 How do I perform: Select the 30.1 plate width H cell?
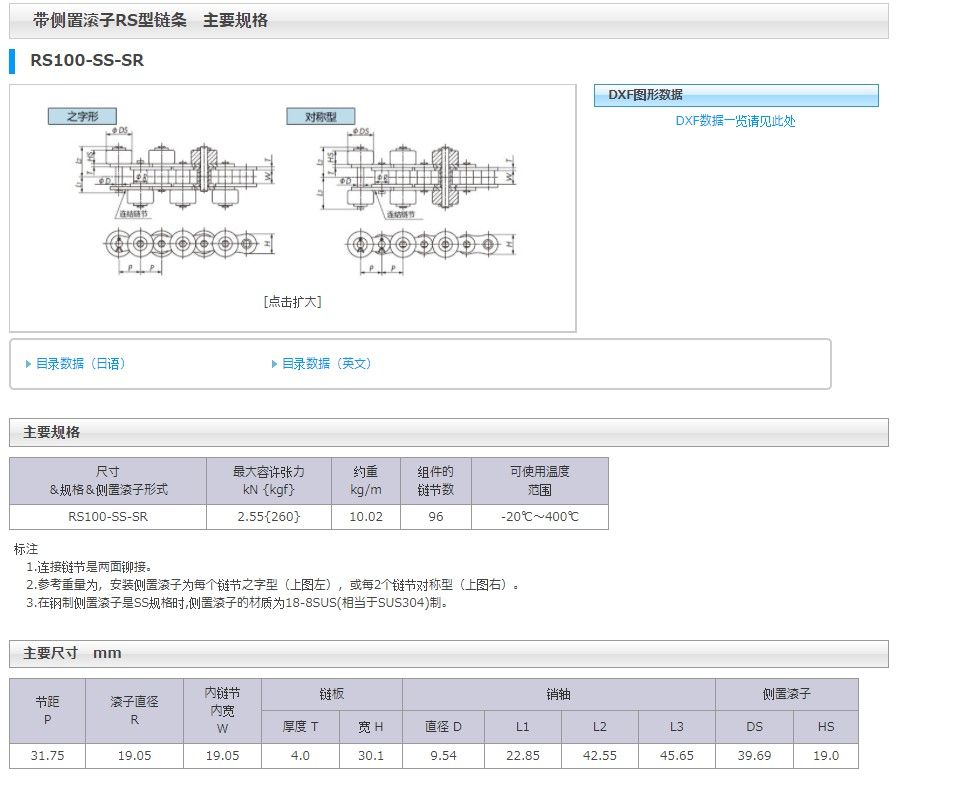[x=371, y=756]
